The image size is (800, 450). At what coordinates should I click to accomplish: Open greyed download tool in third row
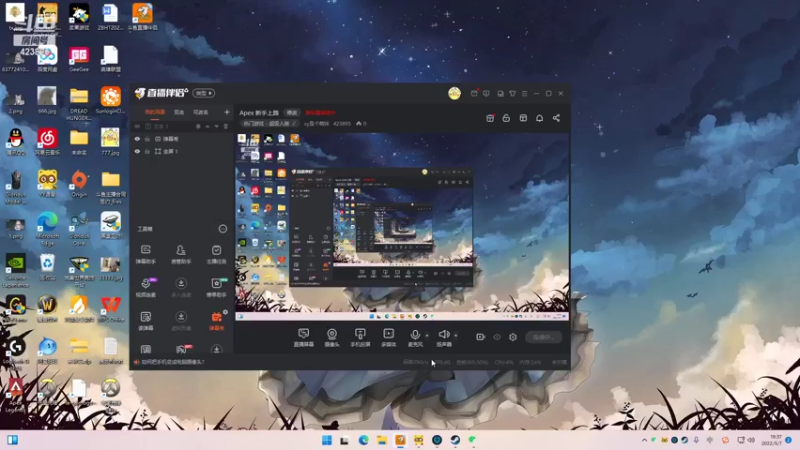click(181, 321)
